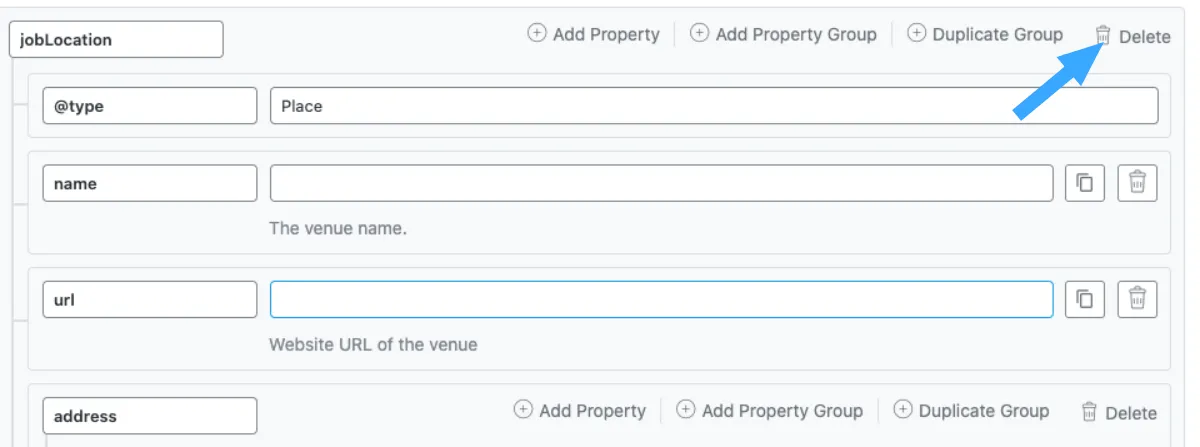The image size is (1200, 447).
Task: Delete the name property row
Action: (x=1137, y=183)
